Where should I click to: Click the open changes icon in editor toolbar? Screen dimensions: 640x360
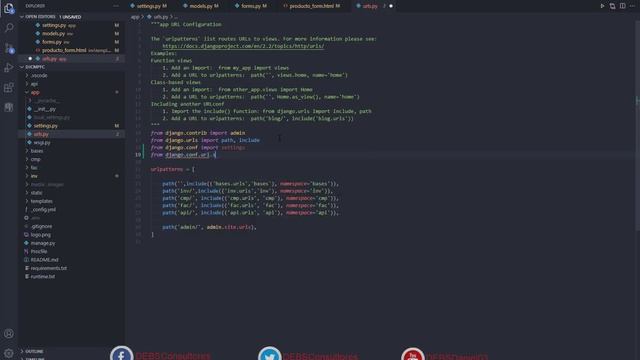[612, 6]
